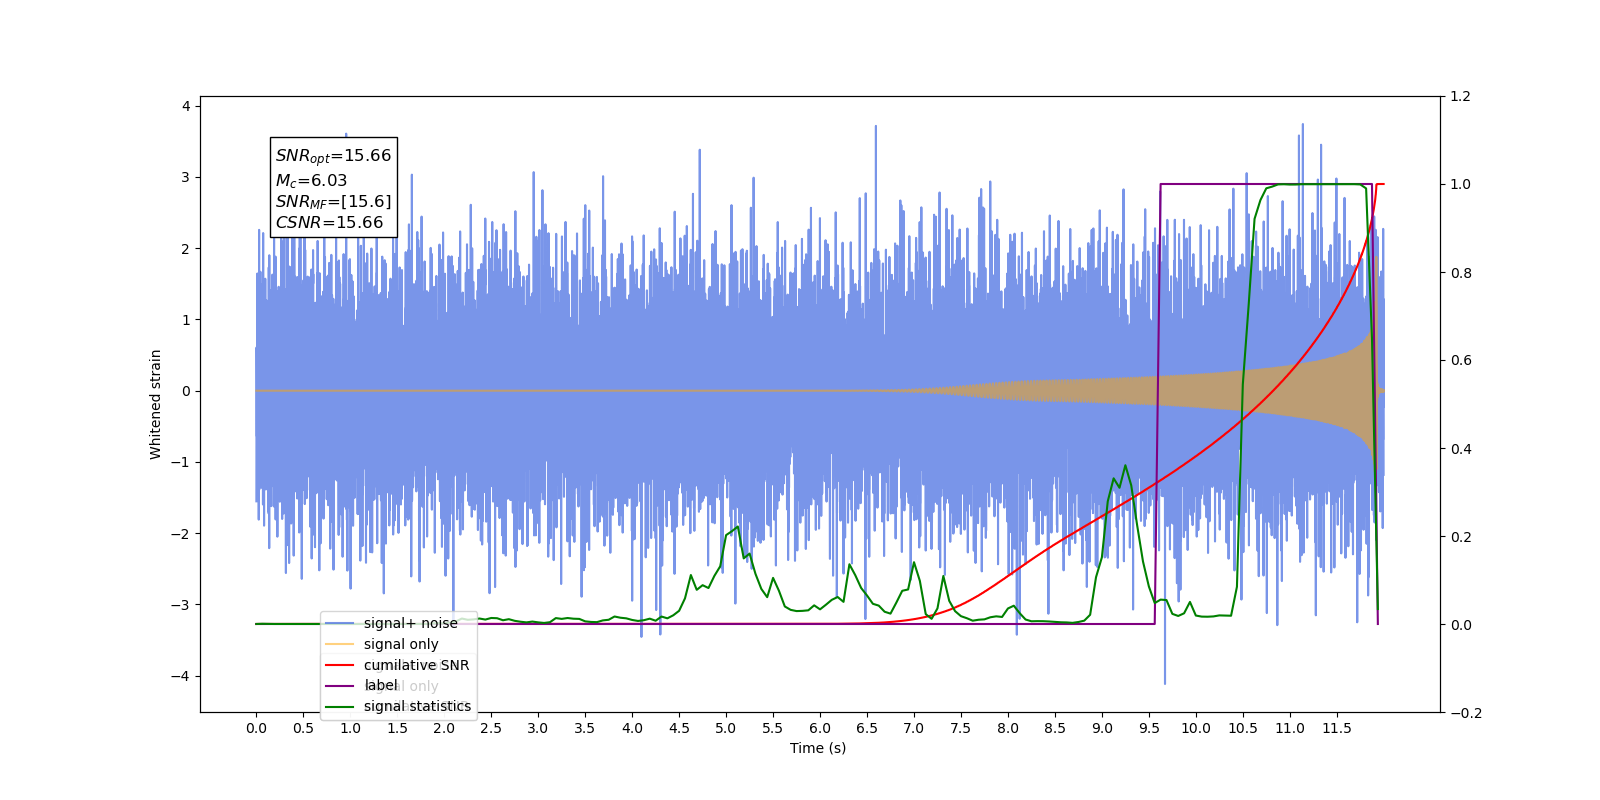
Task: Click the left y-axis tick label 3
Action: pos(186,177)
